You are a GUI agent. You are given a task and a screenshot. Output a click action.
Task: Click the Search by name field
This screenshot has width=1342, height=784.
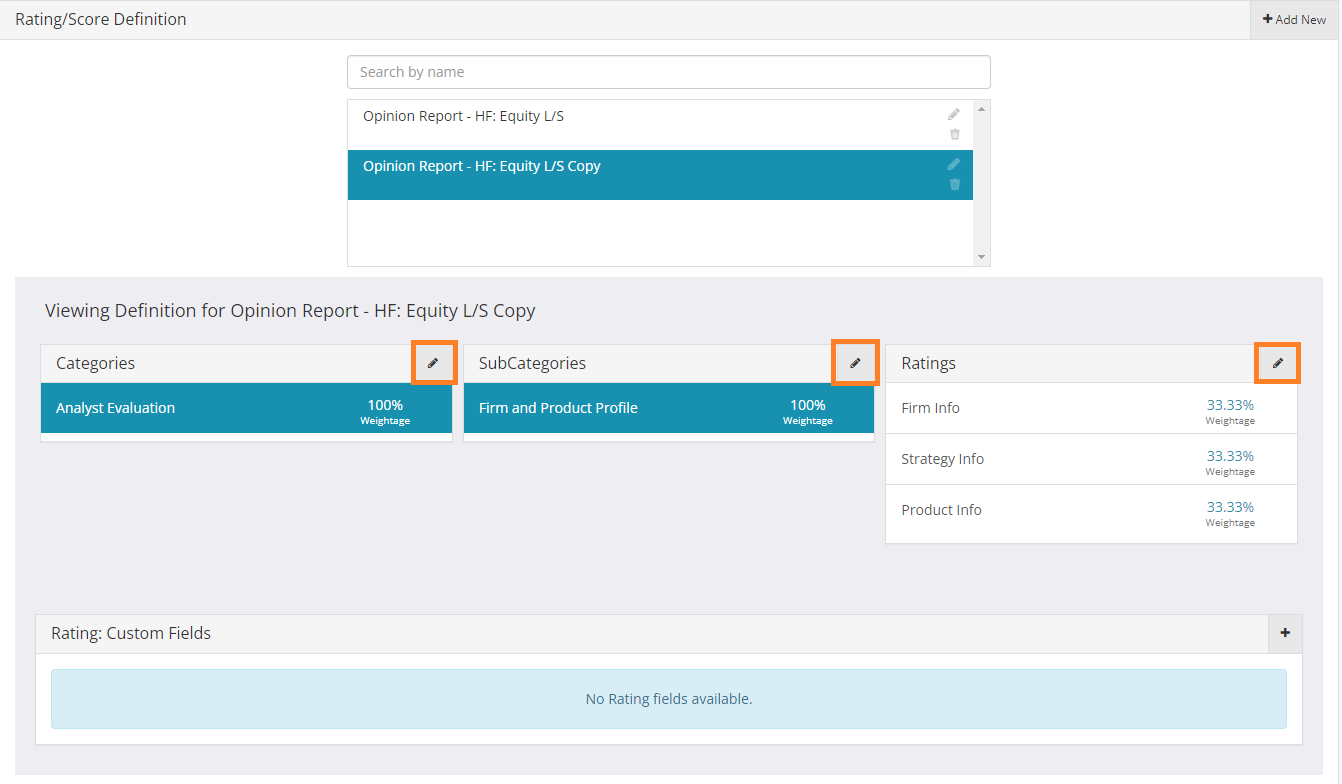[x=669, y=72]
